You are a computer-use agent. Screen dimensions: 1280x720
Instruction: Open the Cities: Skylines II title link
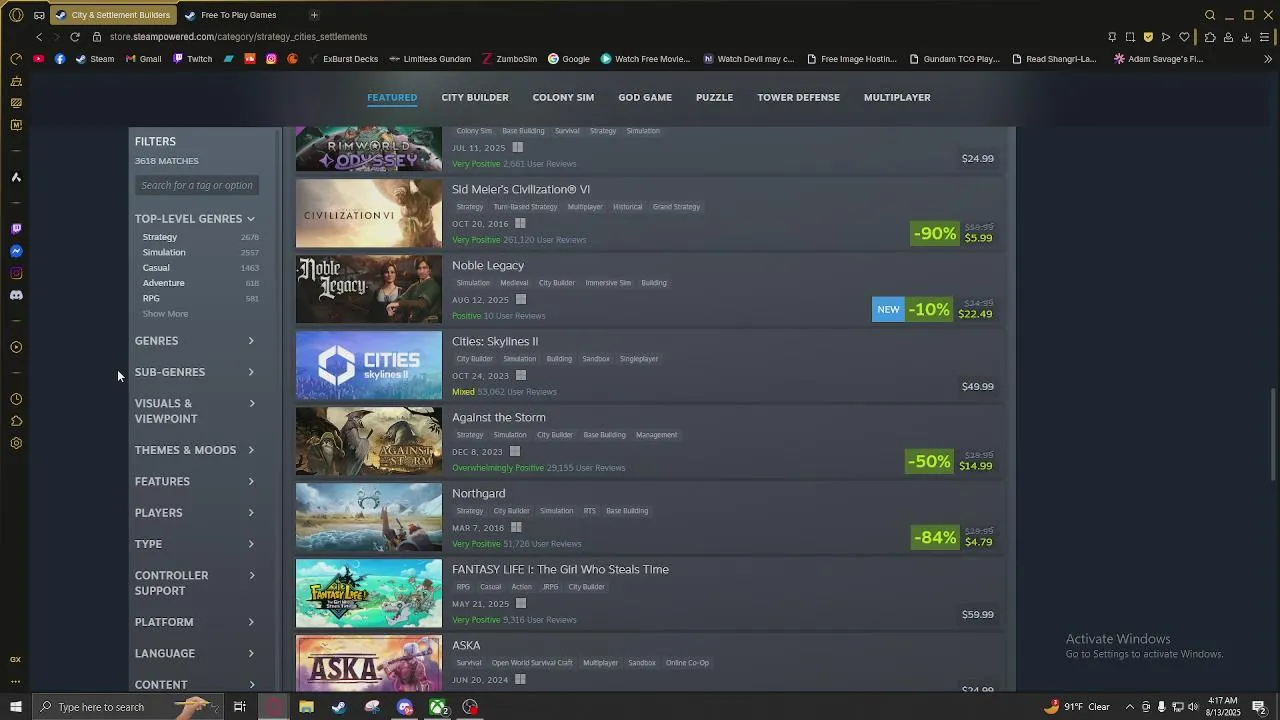495,341
